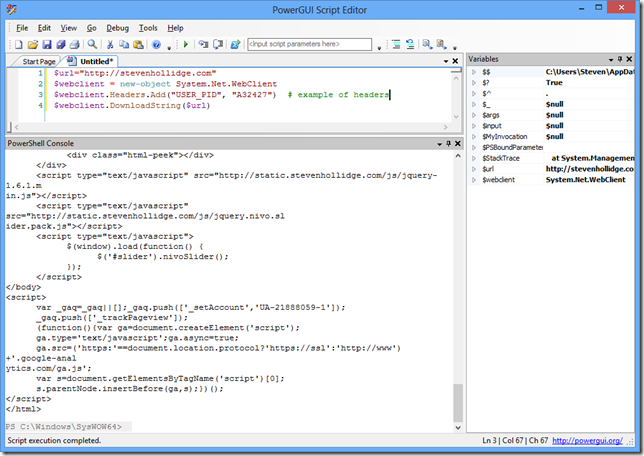Viewport: 644px width, 456px height.
Task: Click the input script parameters field
Action: pos(309,44)
